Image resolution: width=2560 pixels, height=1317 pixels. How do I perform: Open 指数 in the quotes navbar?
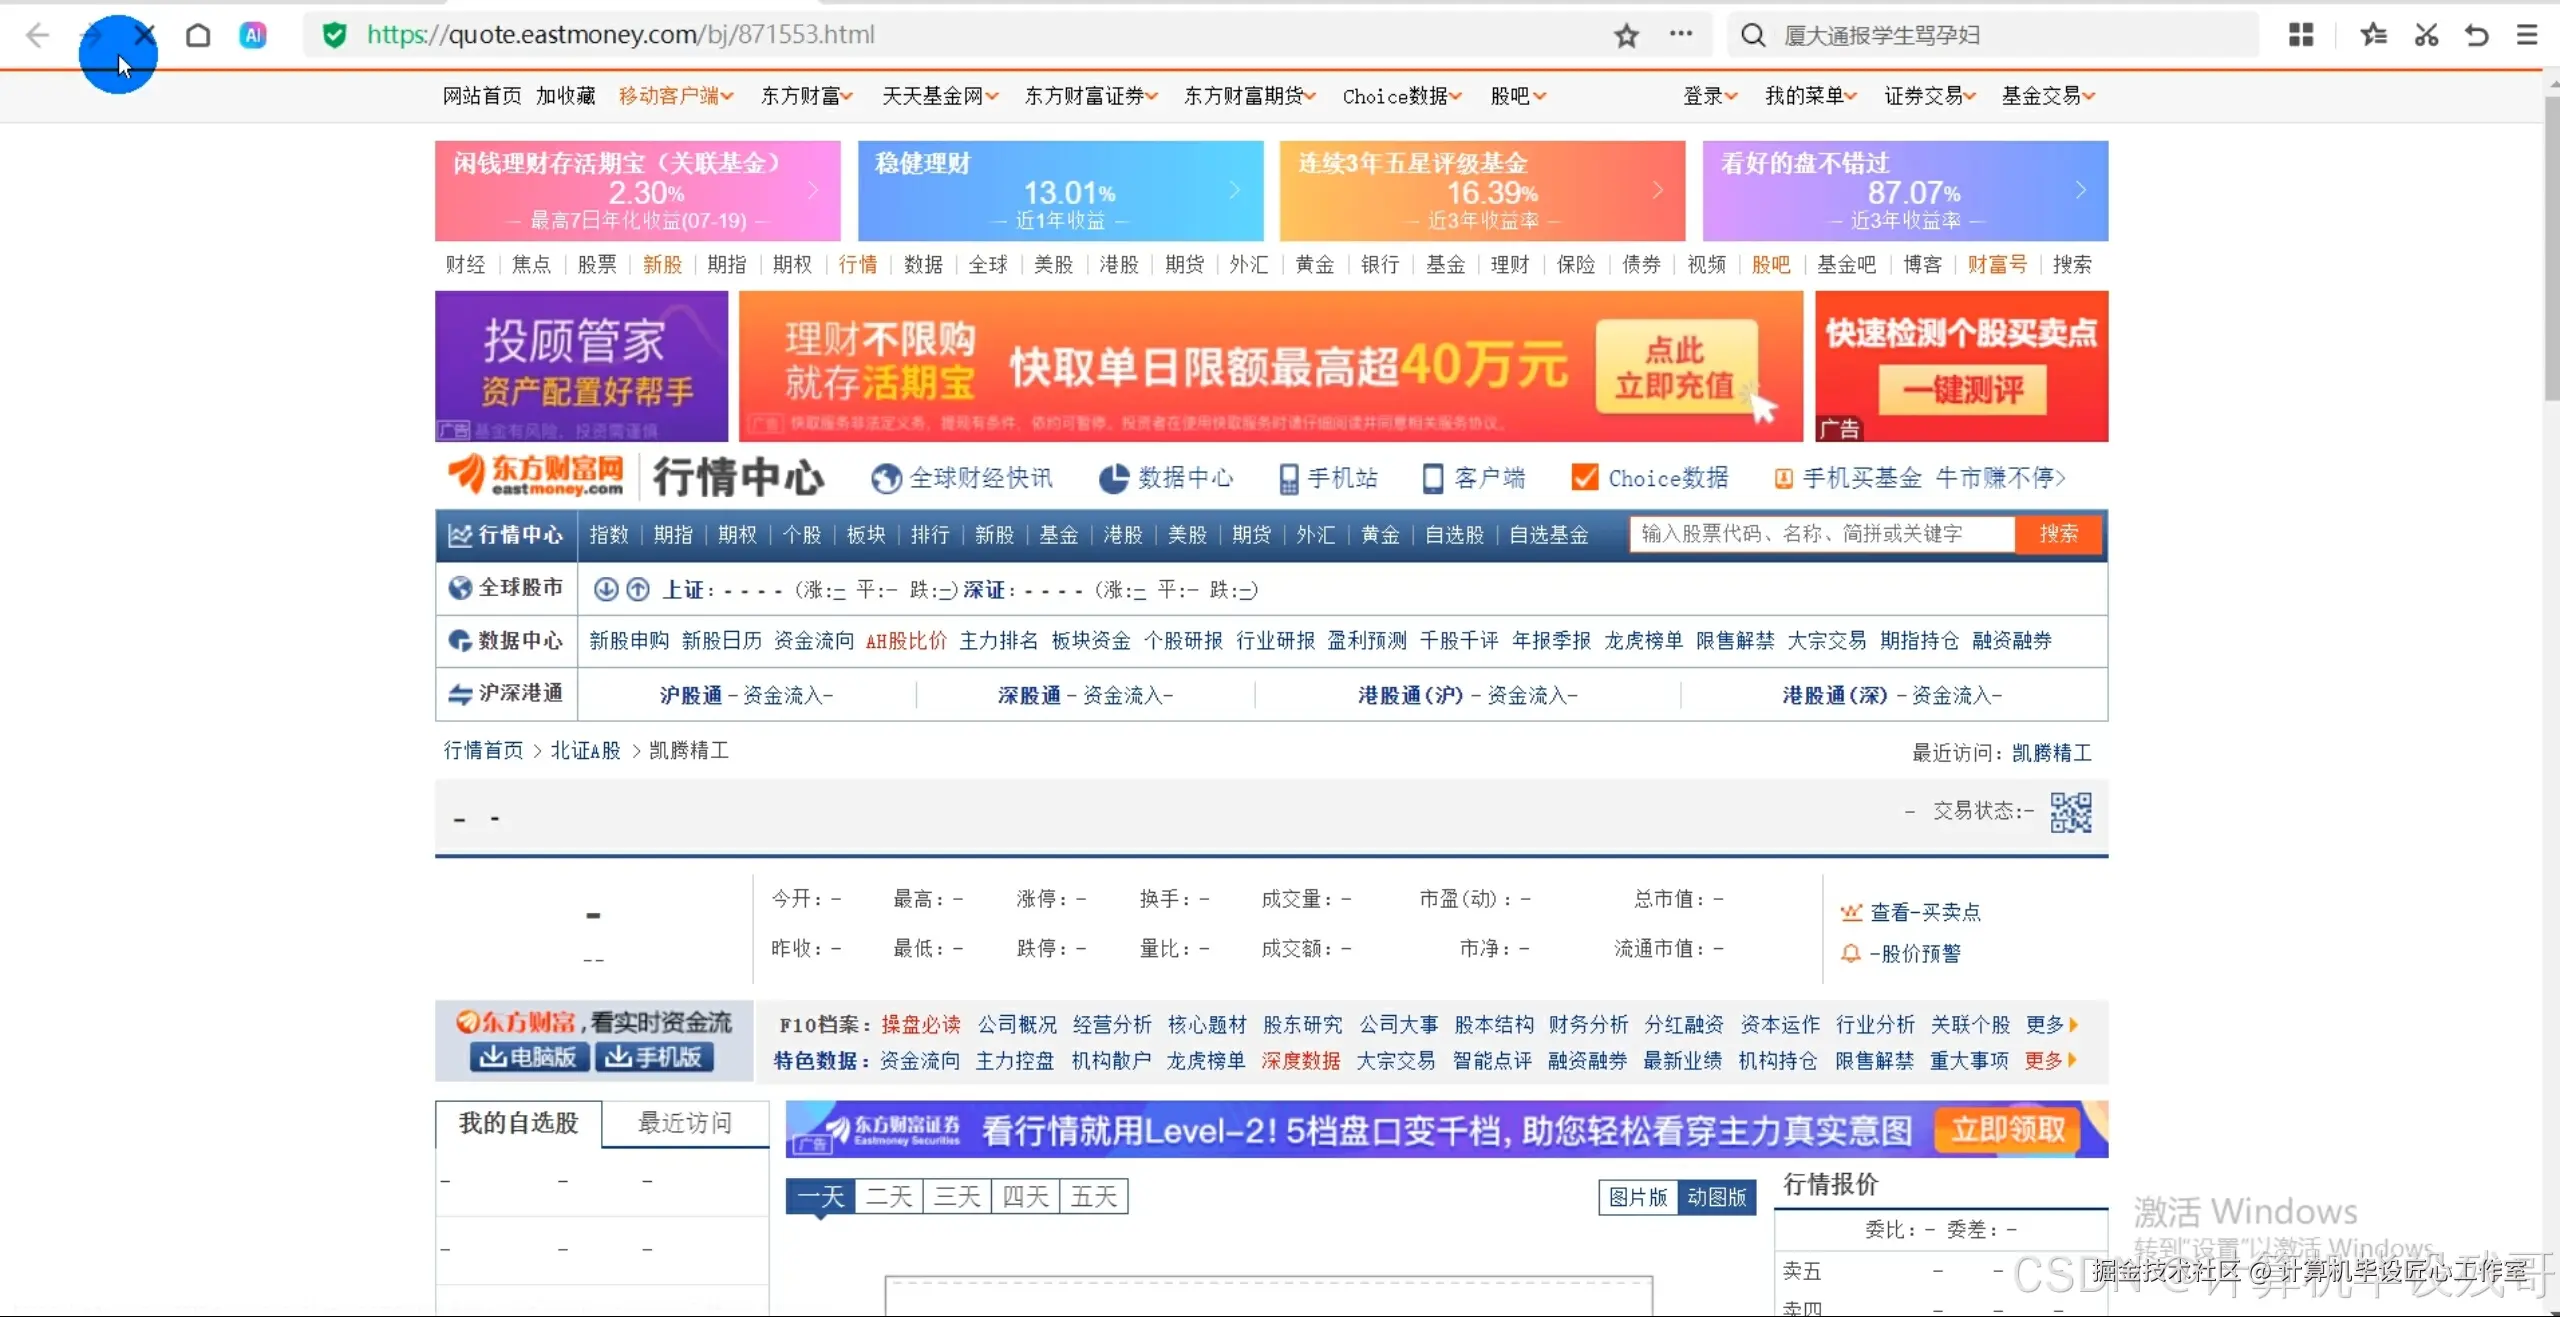tap(609, 535)
